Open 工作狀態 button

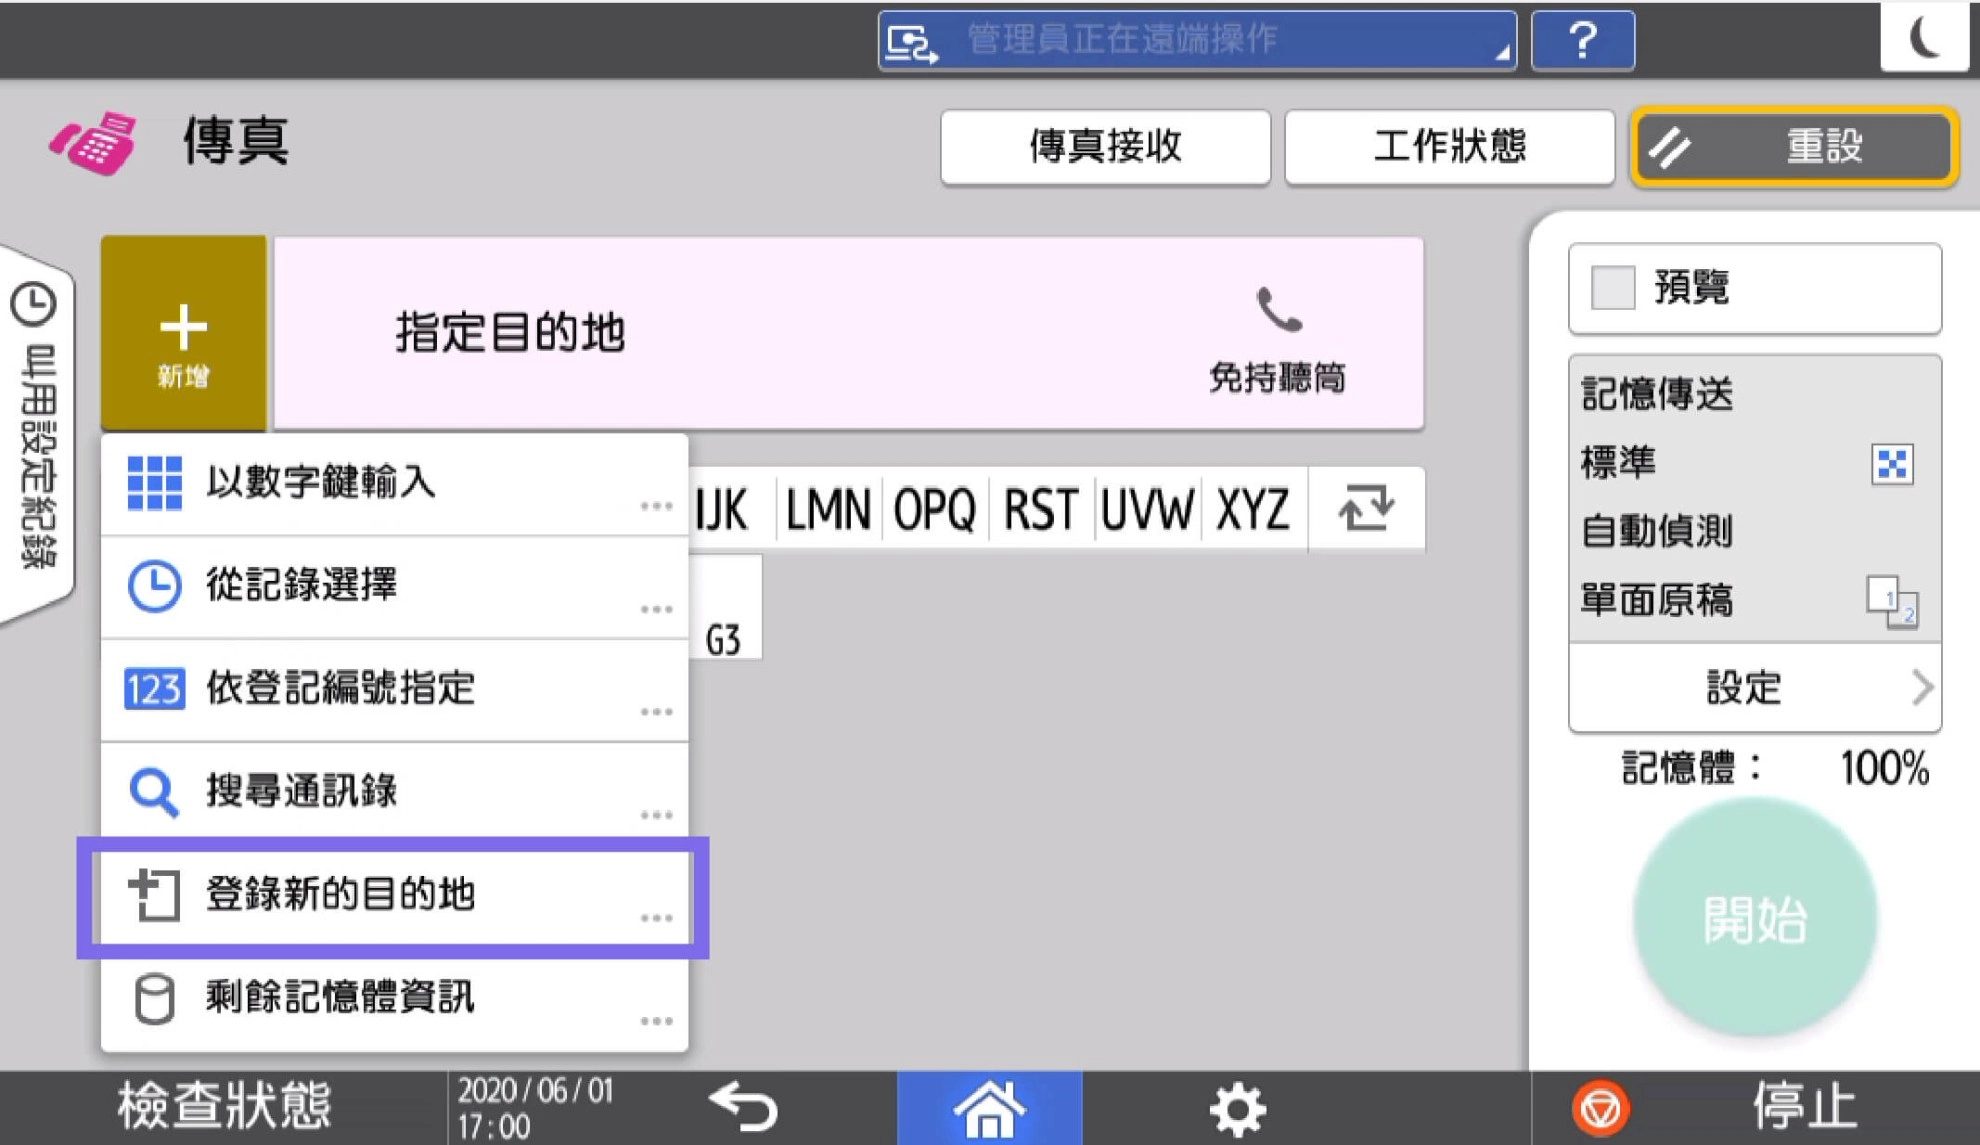[1449, 147]
